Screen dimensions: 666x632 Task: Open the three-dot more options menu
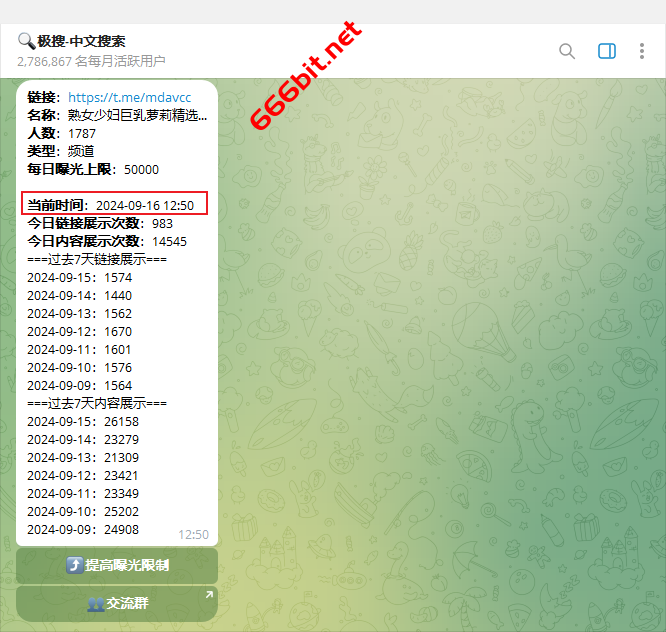click(x=641, y=51)
